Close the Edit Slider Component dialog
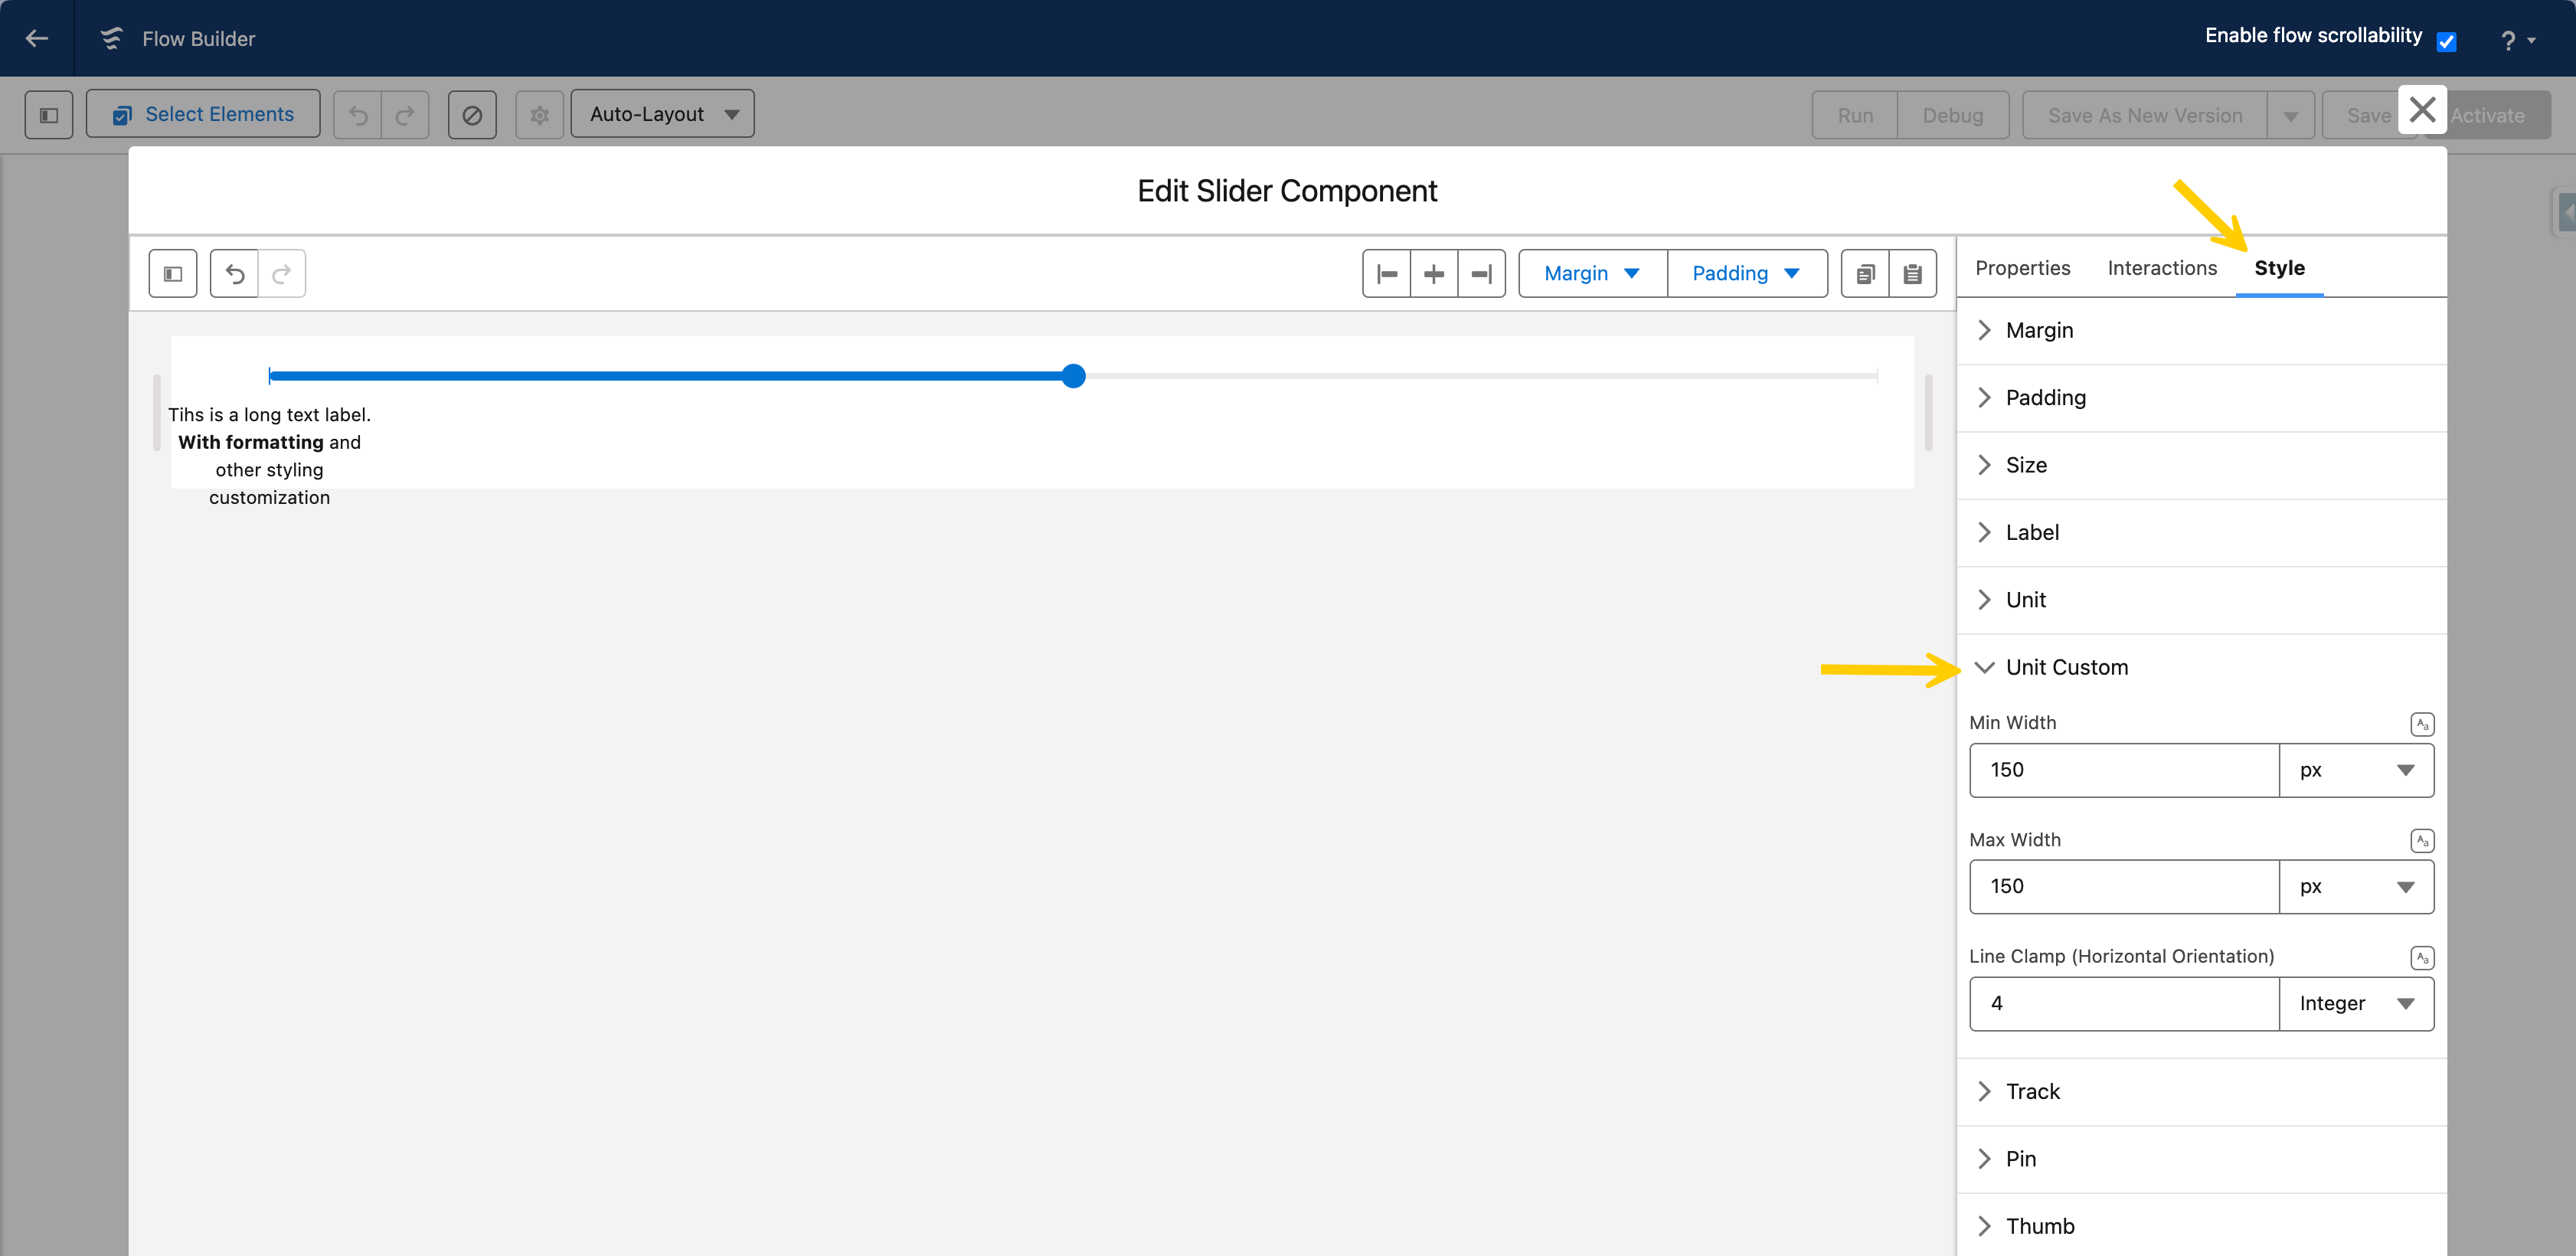2576x1256 pixels. [x=2422, y=110]
